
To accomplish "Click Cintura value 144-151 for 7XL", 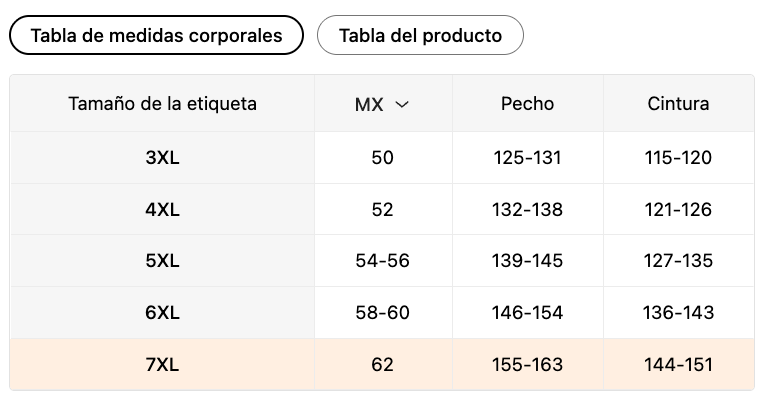I will (679, 364).
